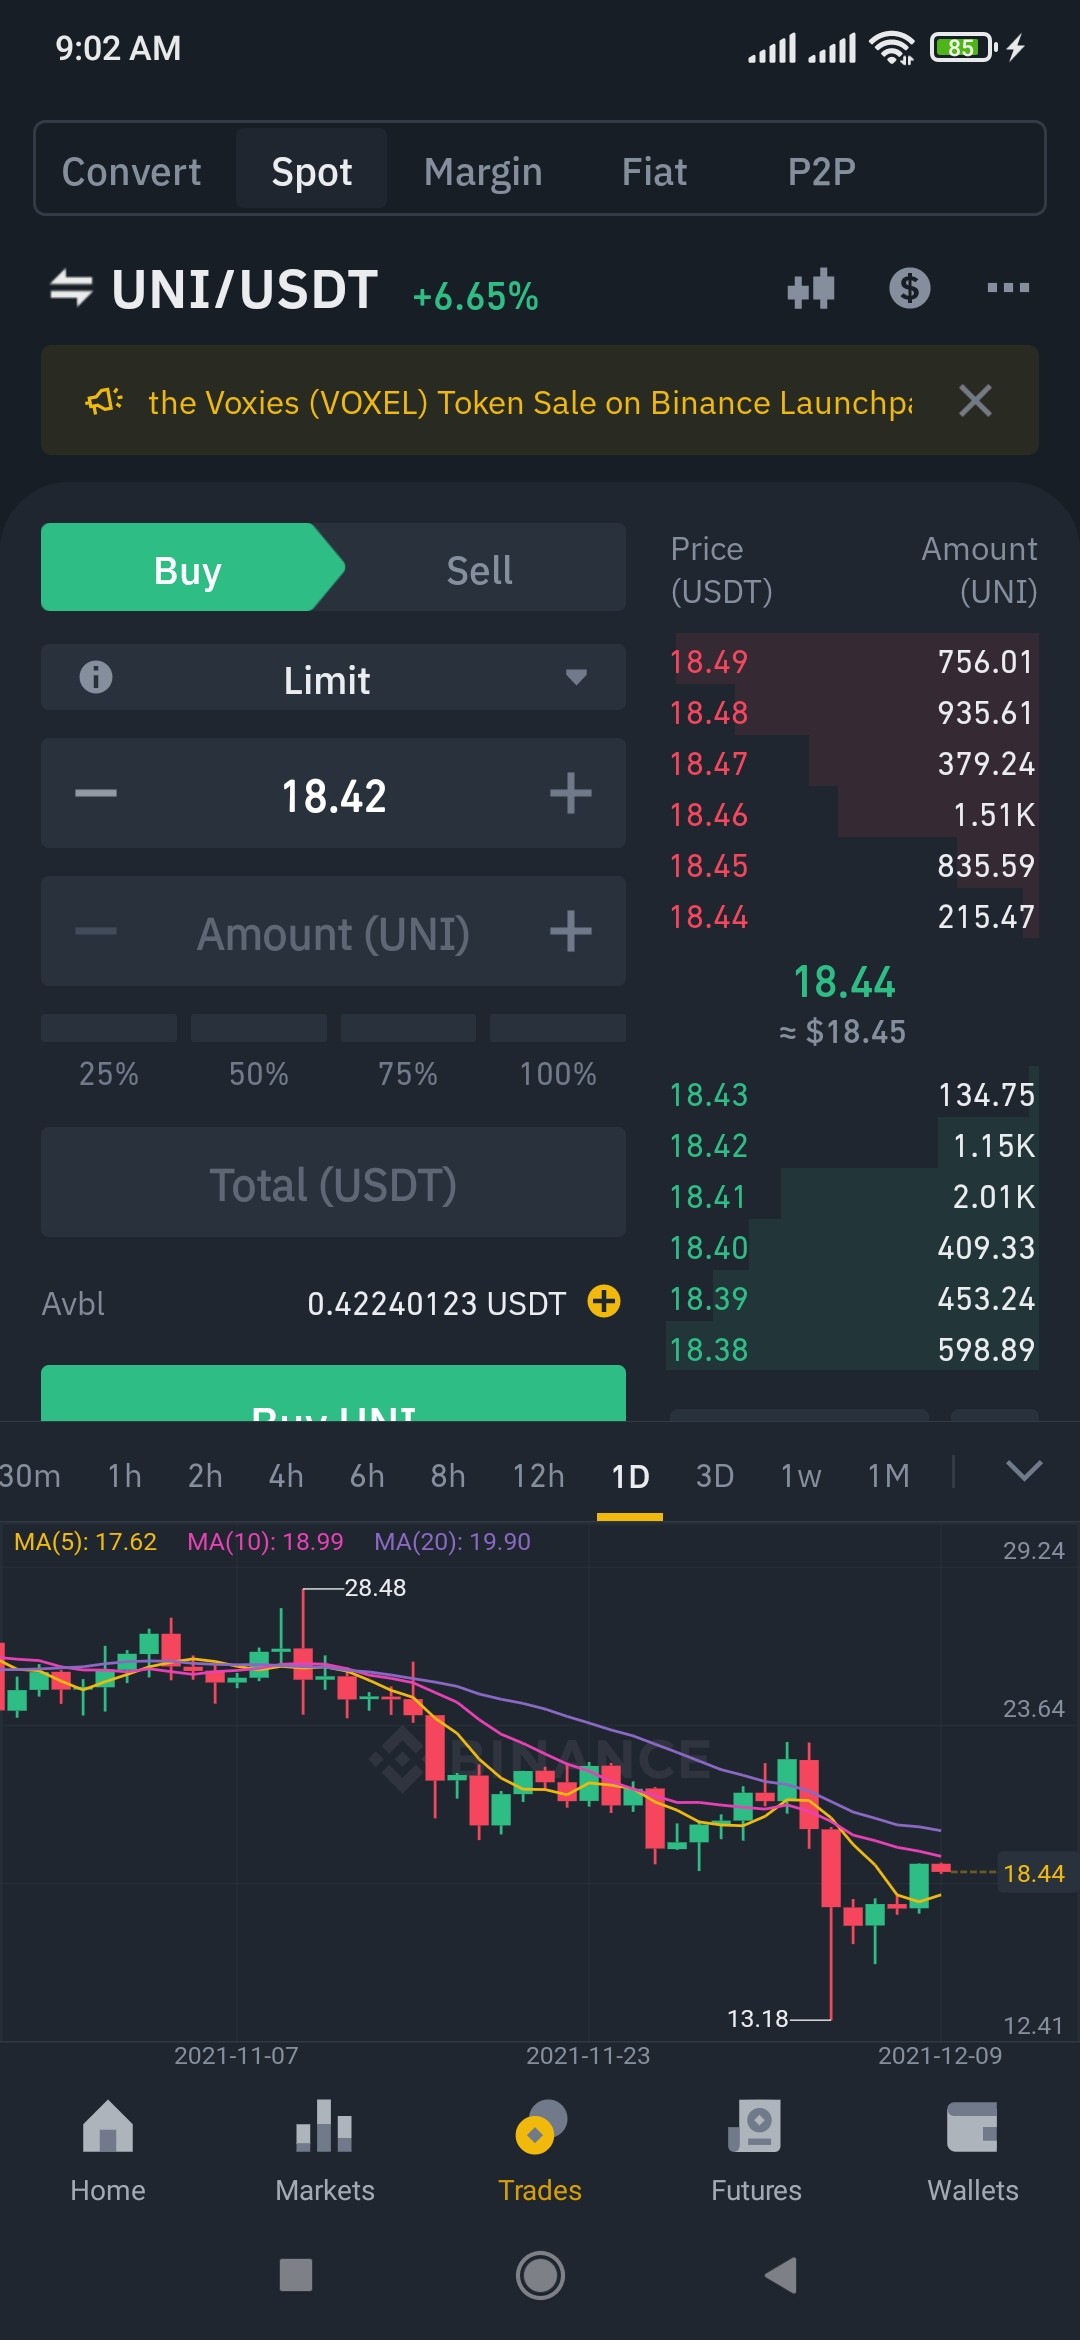Tap the MA(5): 17.62 indicator label
Image resolution: width=1080 pixels, height=2340 pixels.
[x=85, y=1541]
